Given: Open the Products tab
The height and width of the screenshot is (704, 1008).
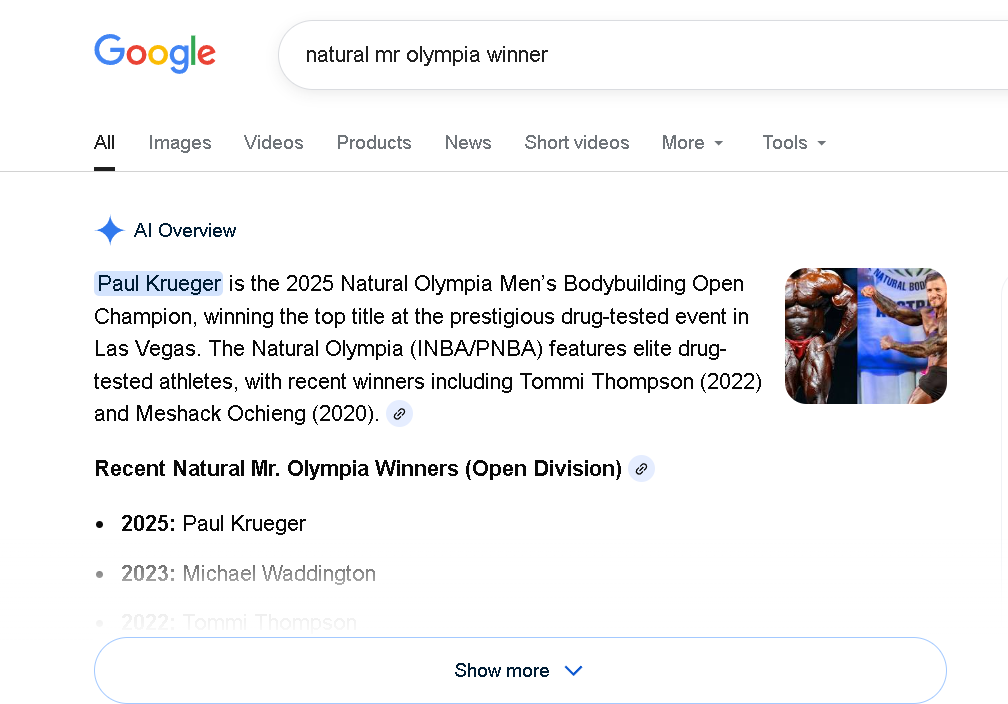Looking at the screenshot, I should tap(374, 142).
